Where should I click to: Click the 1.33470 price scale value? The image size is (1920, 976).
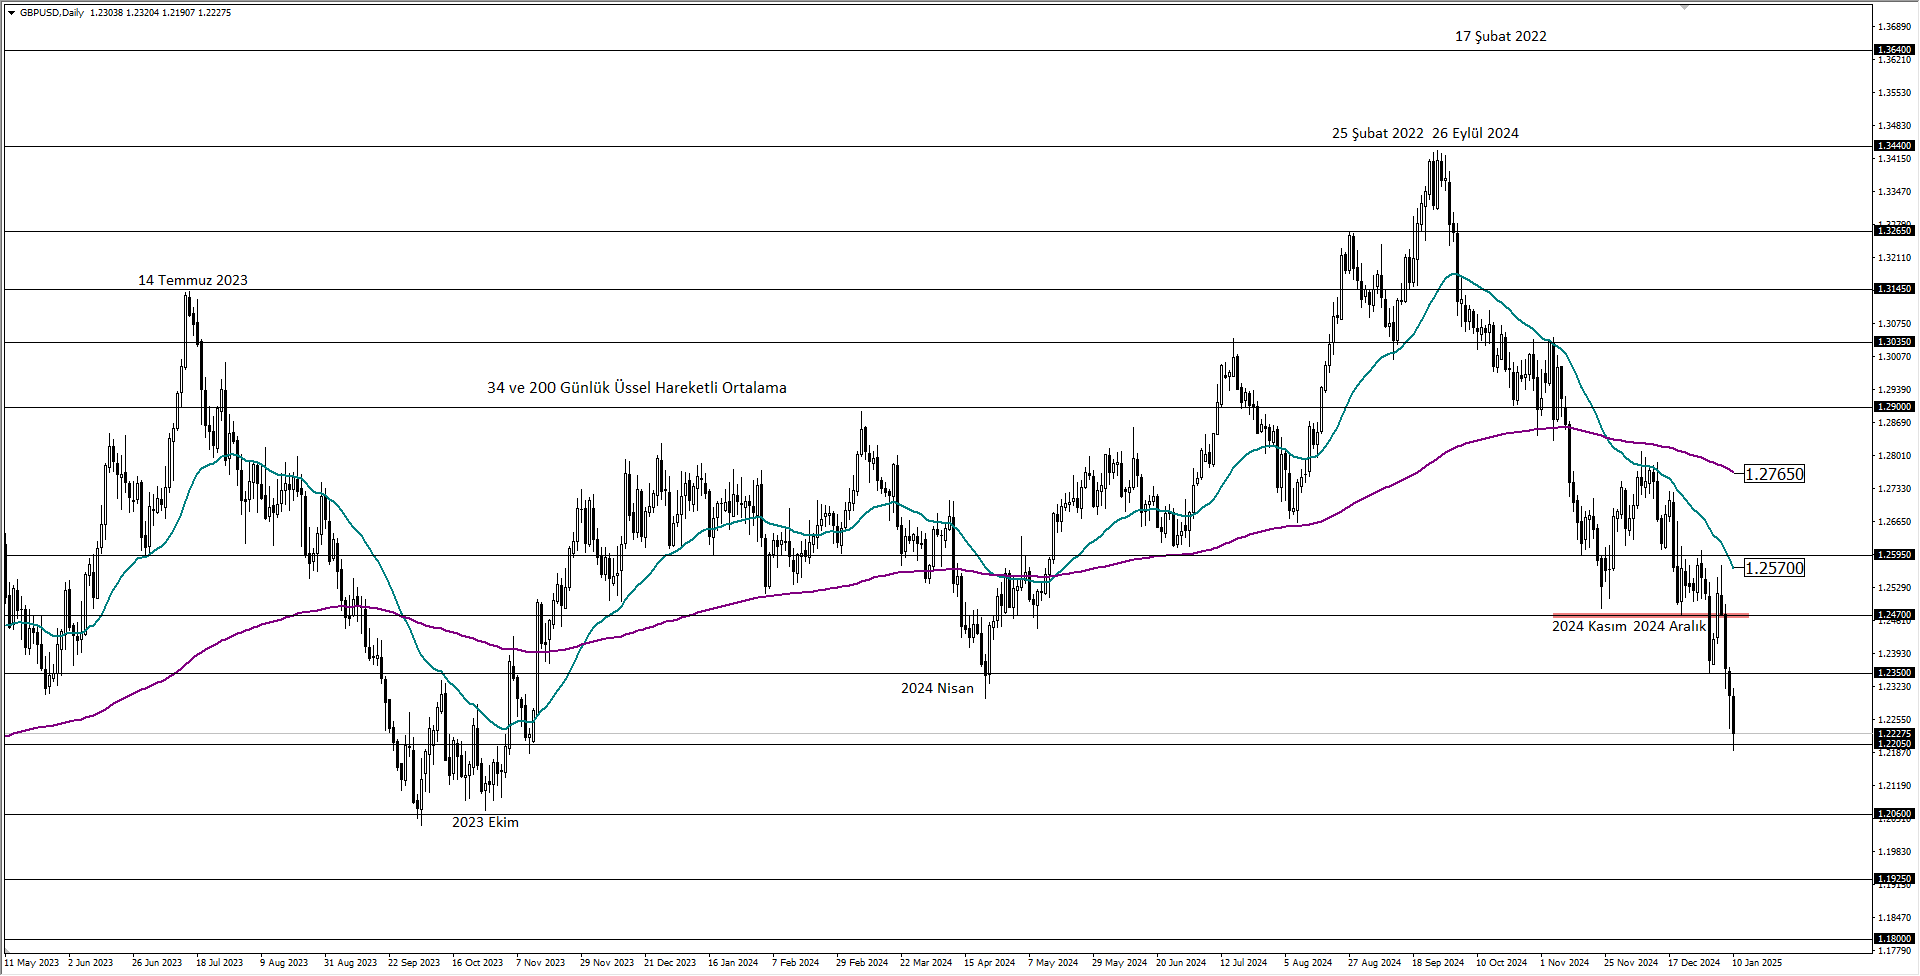(x=1895, y=192)
